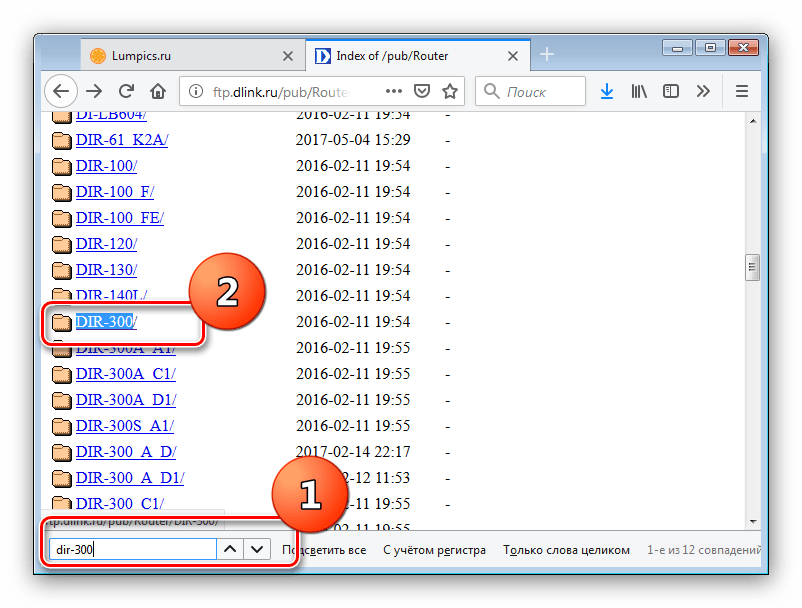
Task: Bookmark this page with the star icon
Action: click(450, 91)
